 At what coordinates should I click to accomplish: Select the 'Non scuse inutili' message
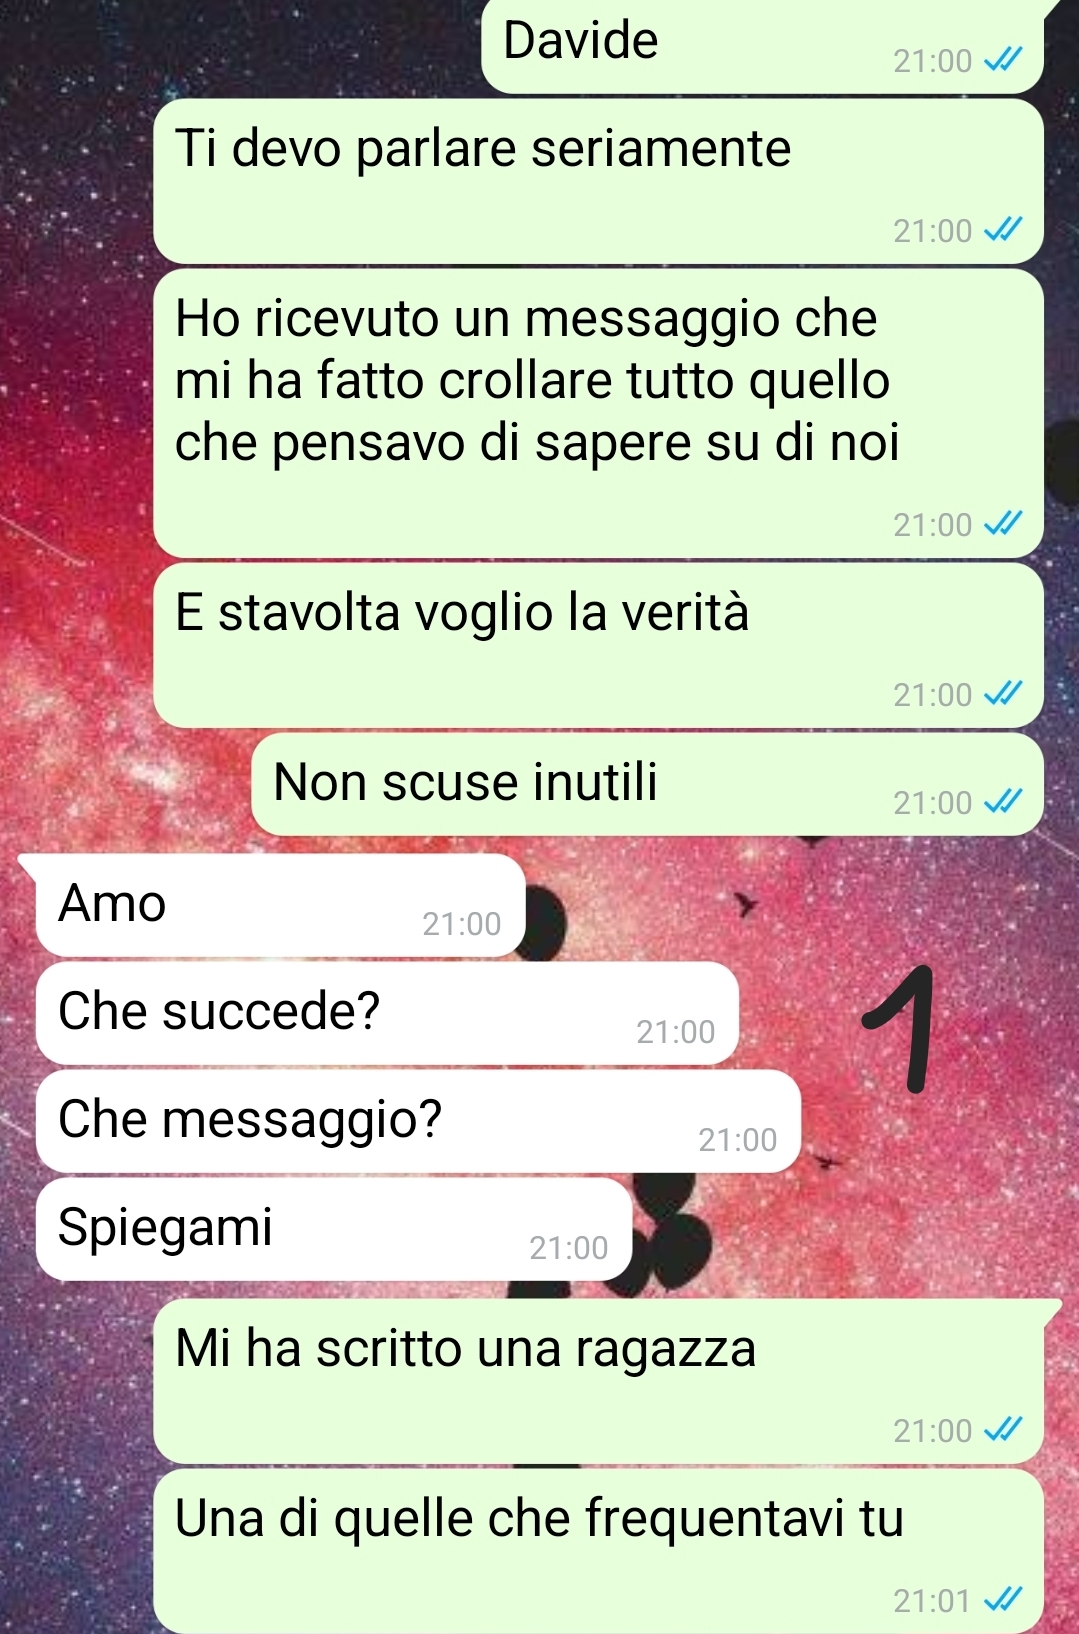pyautogui.click(x=647, y=785)
